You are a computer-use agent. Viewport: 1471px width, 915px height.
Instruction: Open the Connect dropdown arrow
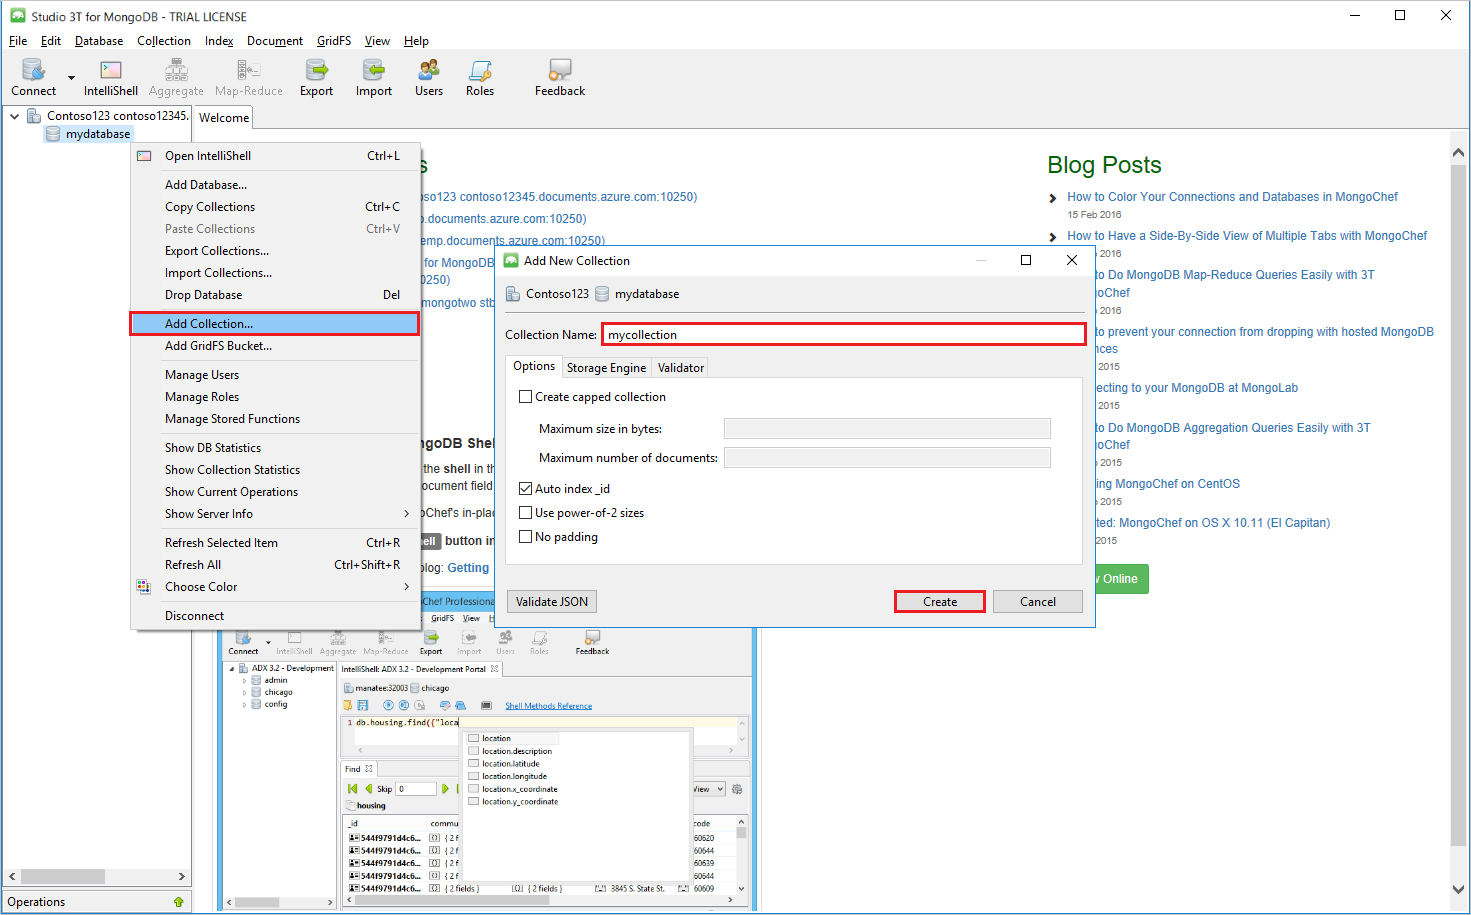point(69,78)
